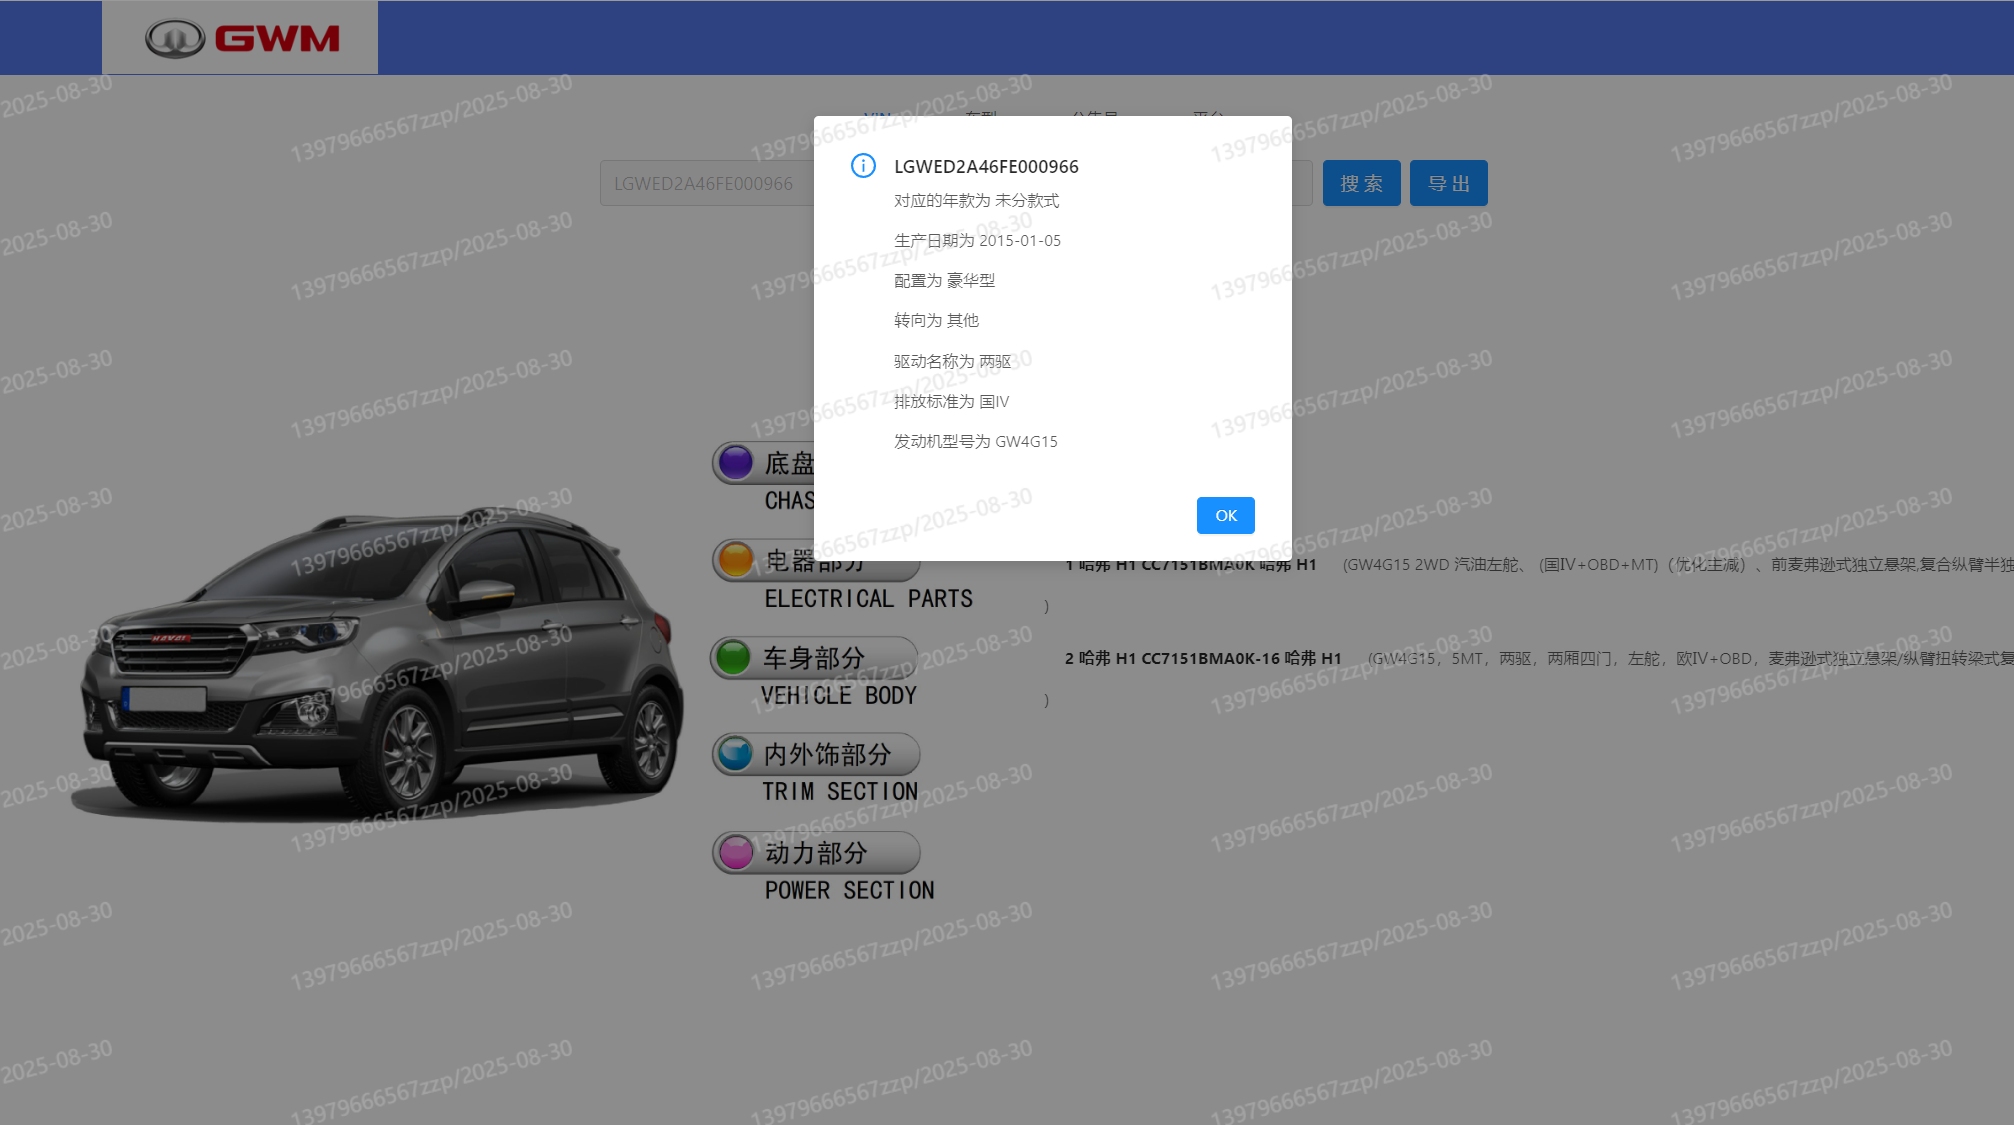The width and height of the screenshot is (2014, 1125).
Task: Open 动力部分 Power Section
Action: coord(816,853)
